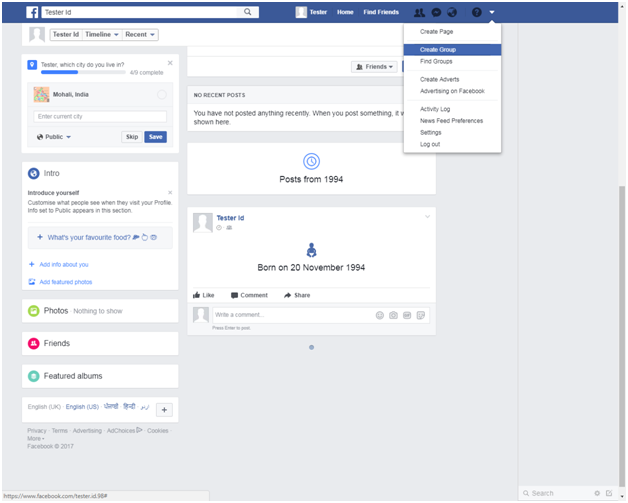Like the Born on 20 November post
The width and height of the screenshot is (628, 503).
pyautogui.click(x=203, y=295)
